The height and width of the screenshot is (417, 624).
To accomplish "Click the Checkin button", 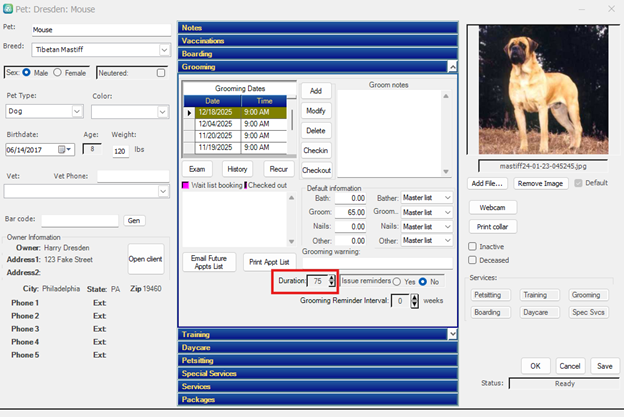I will 316,150.
